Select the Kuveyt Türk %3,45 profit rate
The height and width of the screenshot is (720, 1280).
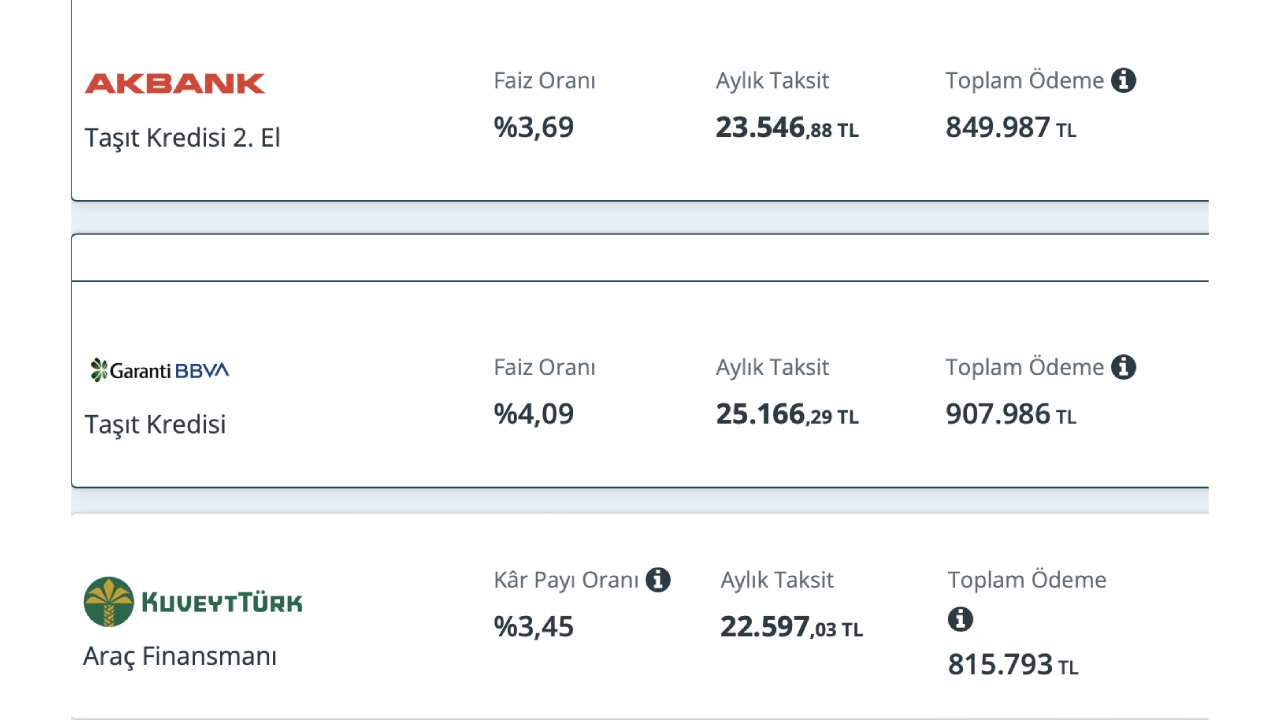(x=534, y=627)
